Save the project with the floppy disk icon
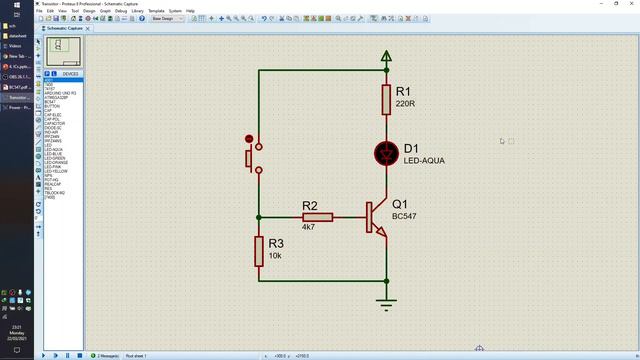 point(56,18)
